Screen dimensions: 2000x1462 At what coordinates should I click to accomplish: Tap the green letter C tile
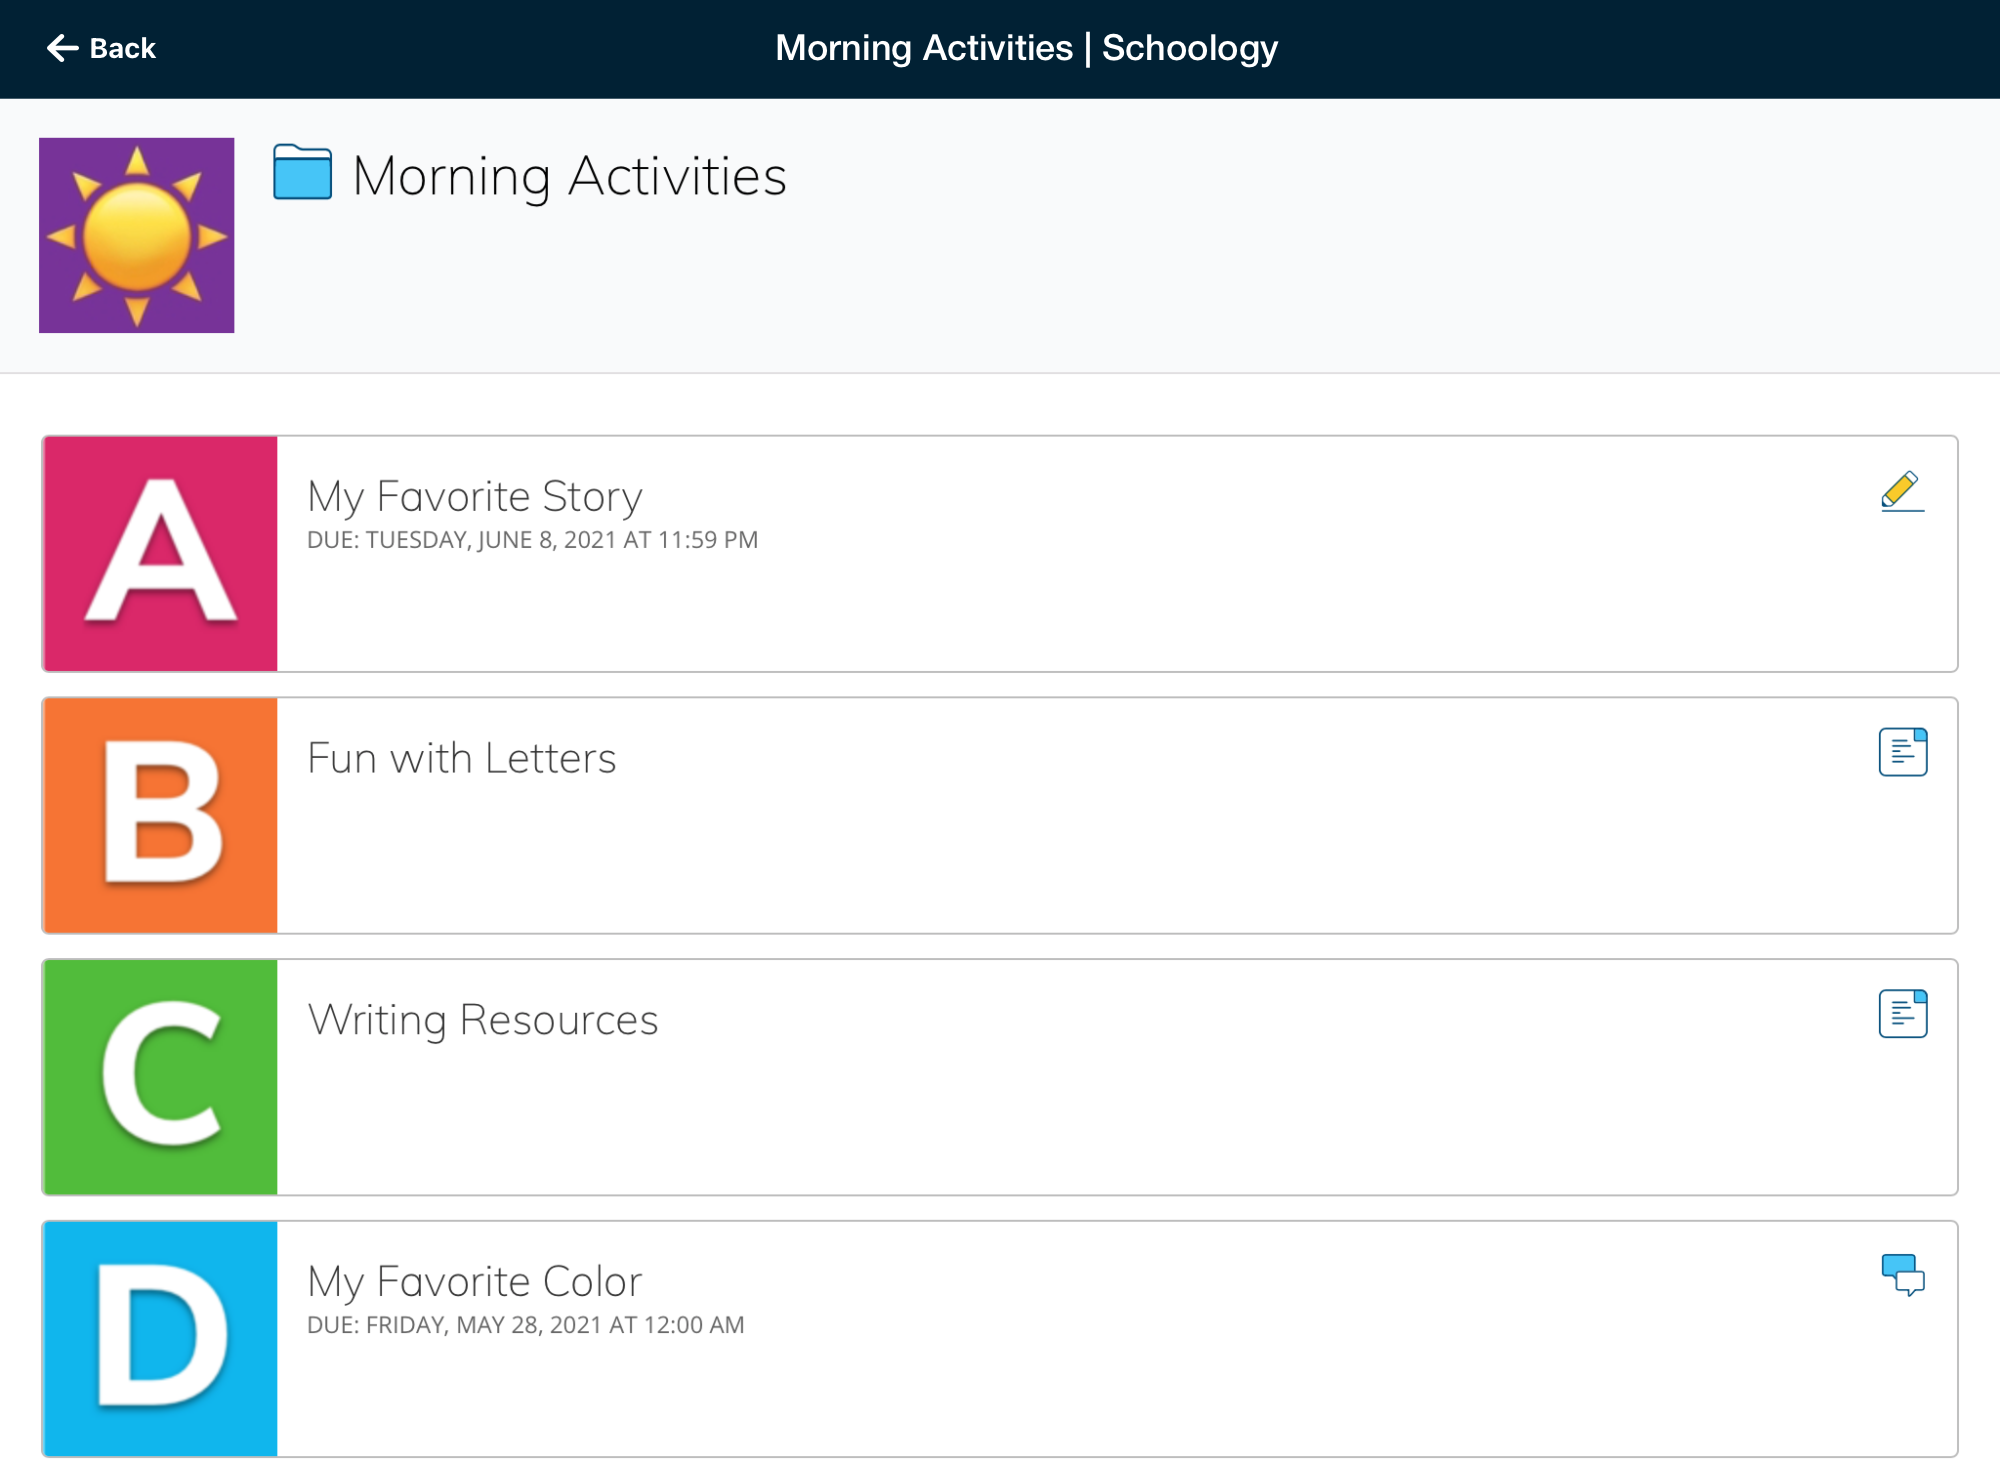(160, 1077)
